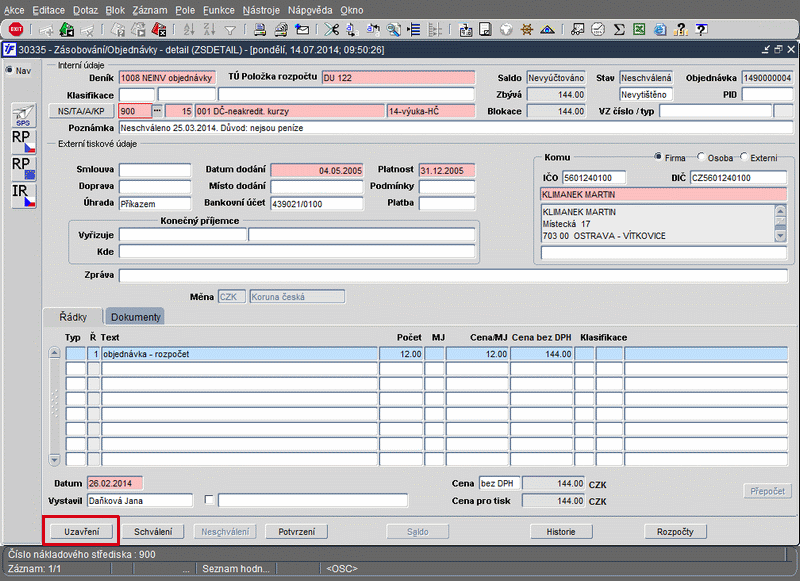Click the Datum dodání field 04.05.2005
The image size is (800, 581).
(317, 170)
